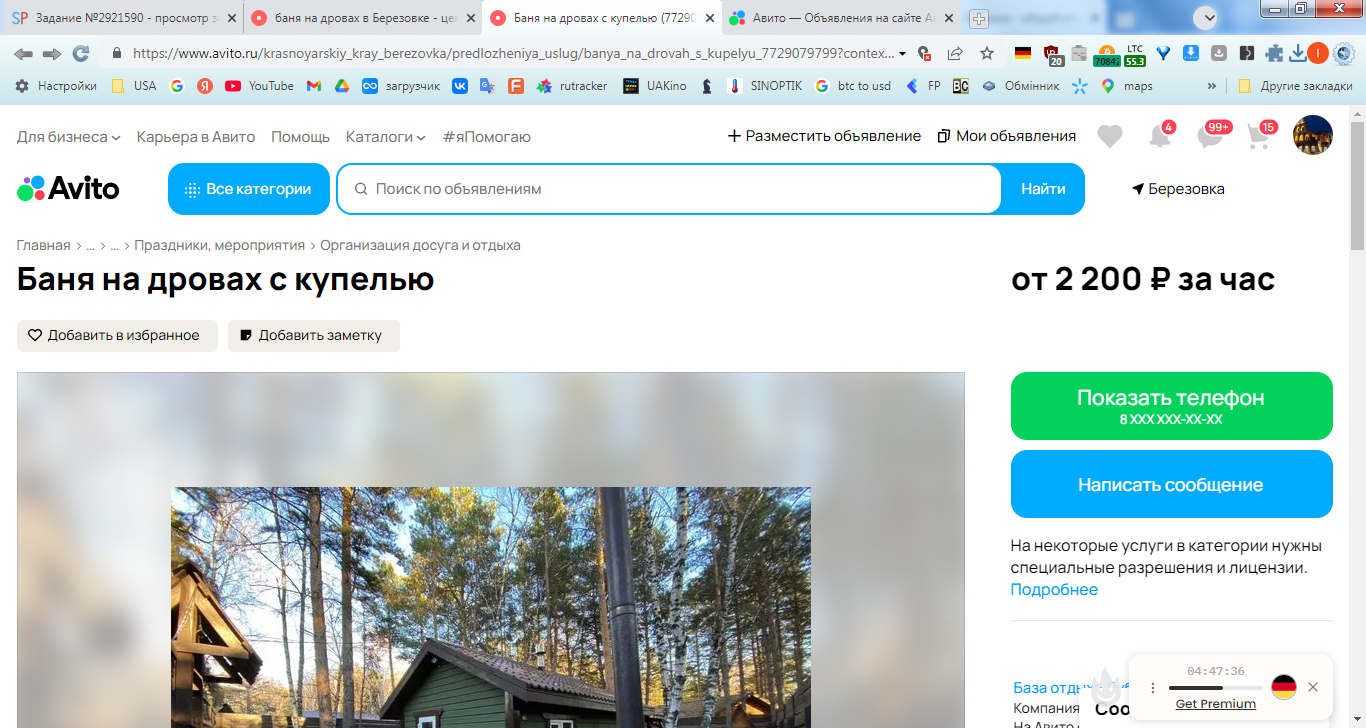Open Организация досуга и отдыха breadcrumb
The image size is (1366, 728).
click(420, 245)
